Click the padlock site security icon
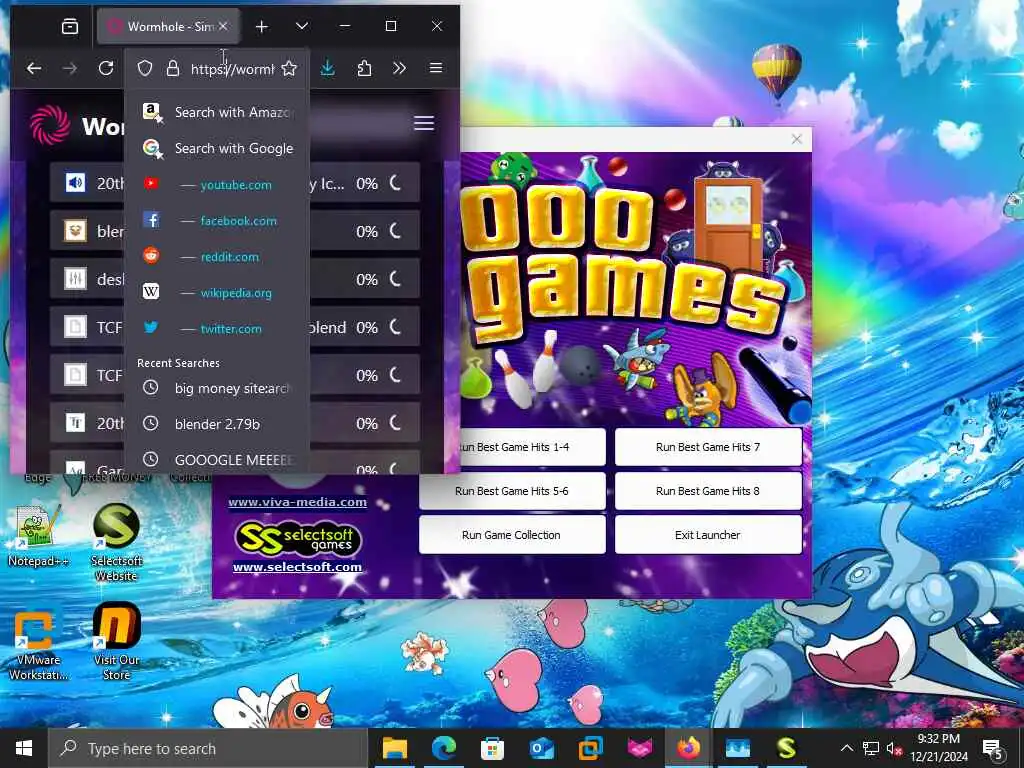Image resolution: width=1024 pixels, height=768 pixels. point(172,68)
